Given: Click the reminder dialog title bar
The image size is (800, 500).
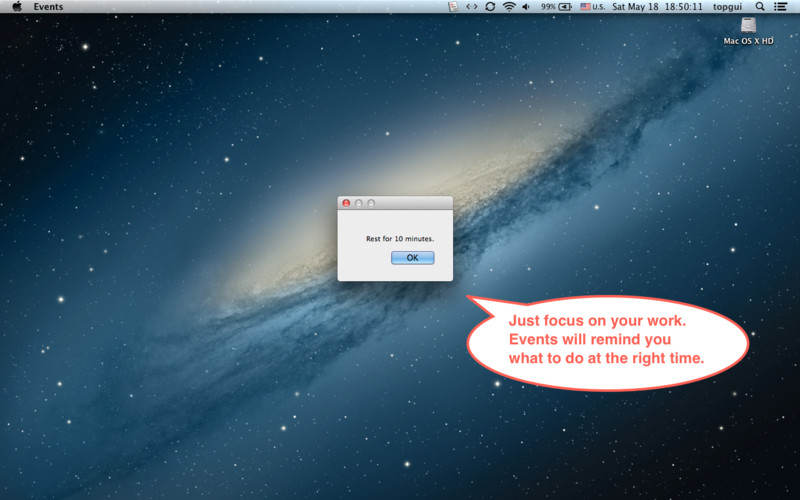Looking at the screenshot, I should (395, 203).
